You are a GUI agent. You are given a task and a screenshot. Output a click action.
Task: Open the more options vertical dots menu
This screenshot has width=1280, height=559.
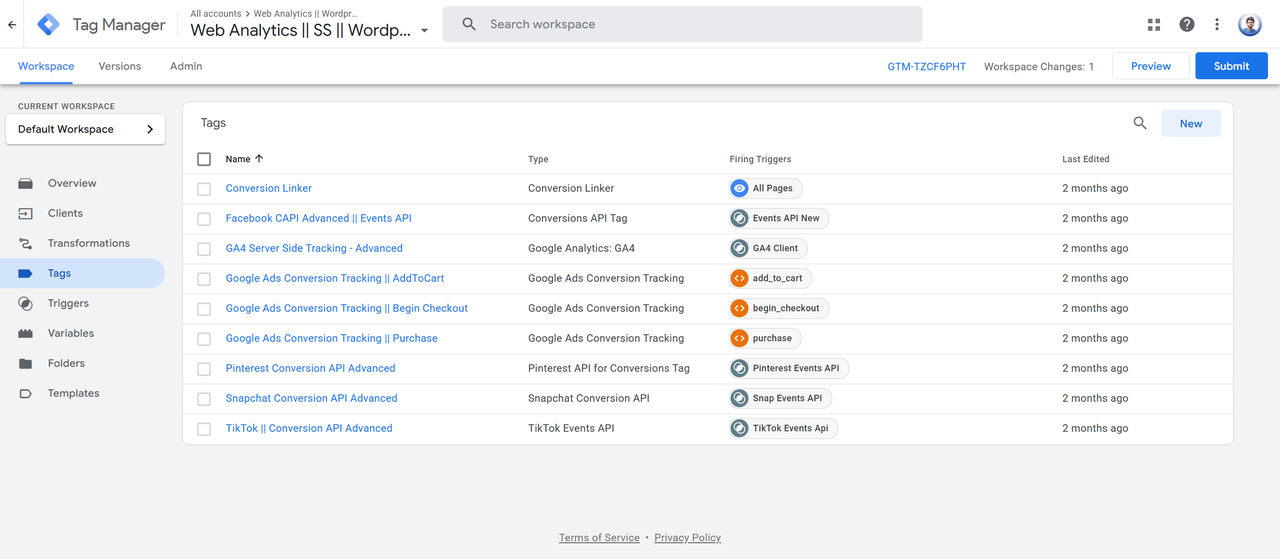1217,25
